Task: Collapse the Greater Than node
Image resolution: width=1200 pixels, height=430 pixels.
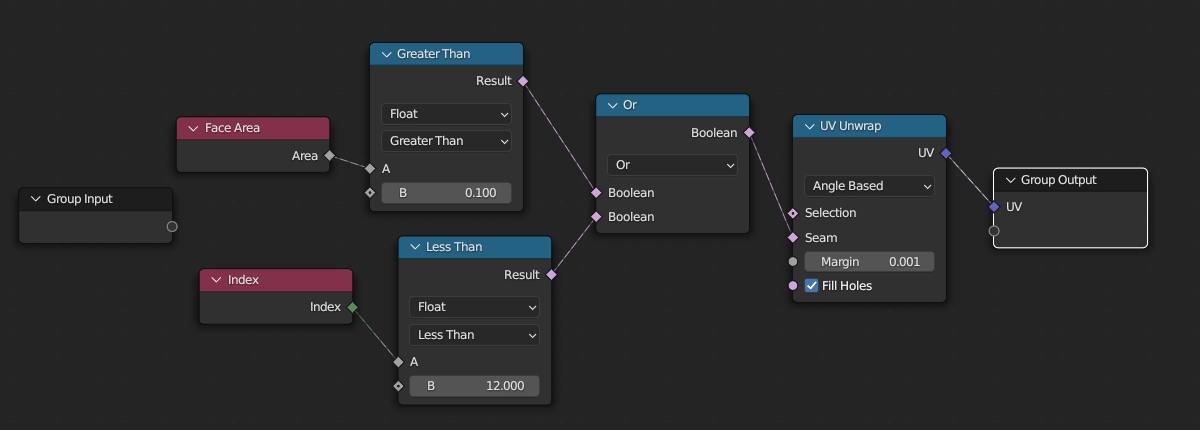Action: (x=386, y=54)
